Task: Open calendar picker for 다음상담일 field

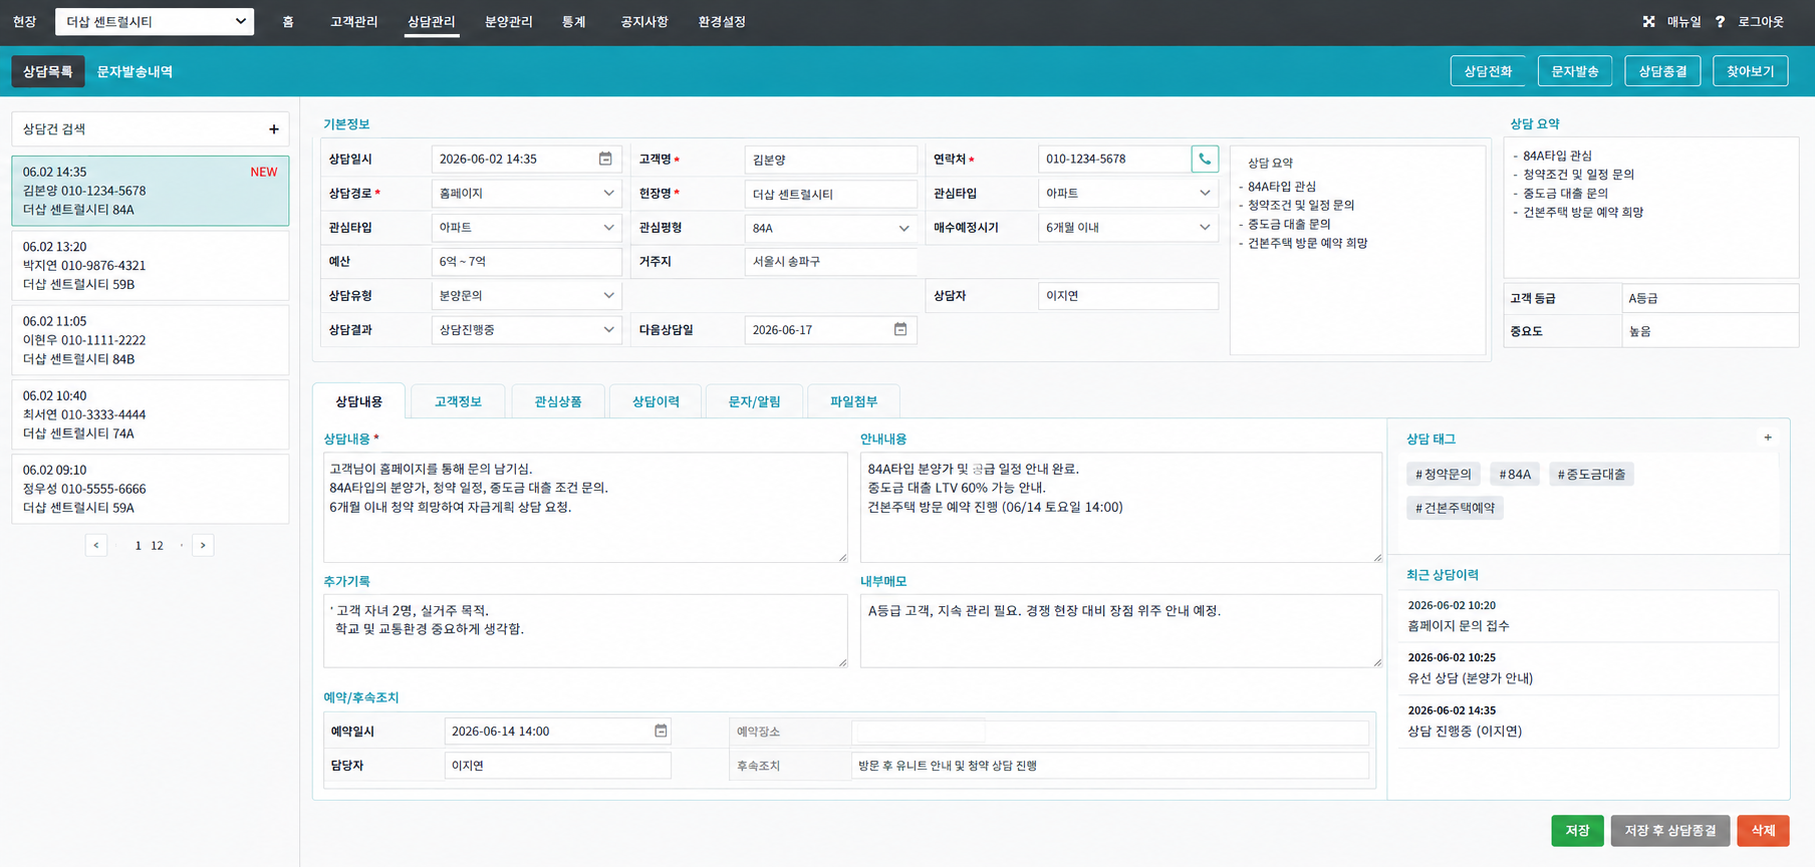Action: [x=900, y=329]
